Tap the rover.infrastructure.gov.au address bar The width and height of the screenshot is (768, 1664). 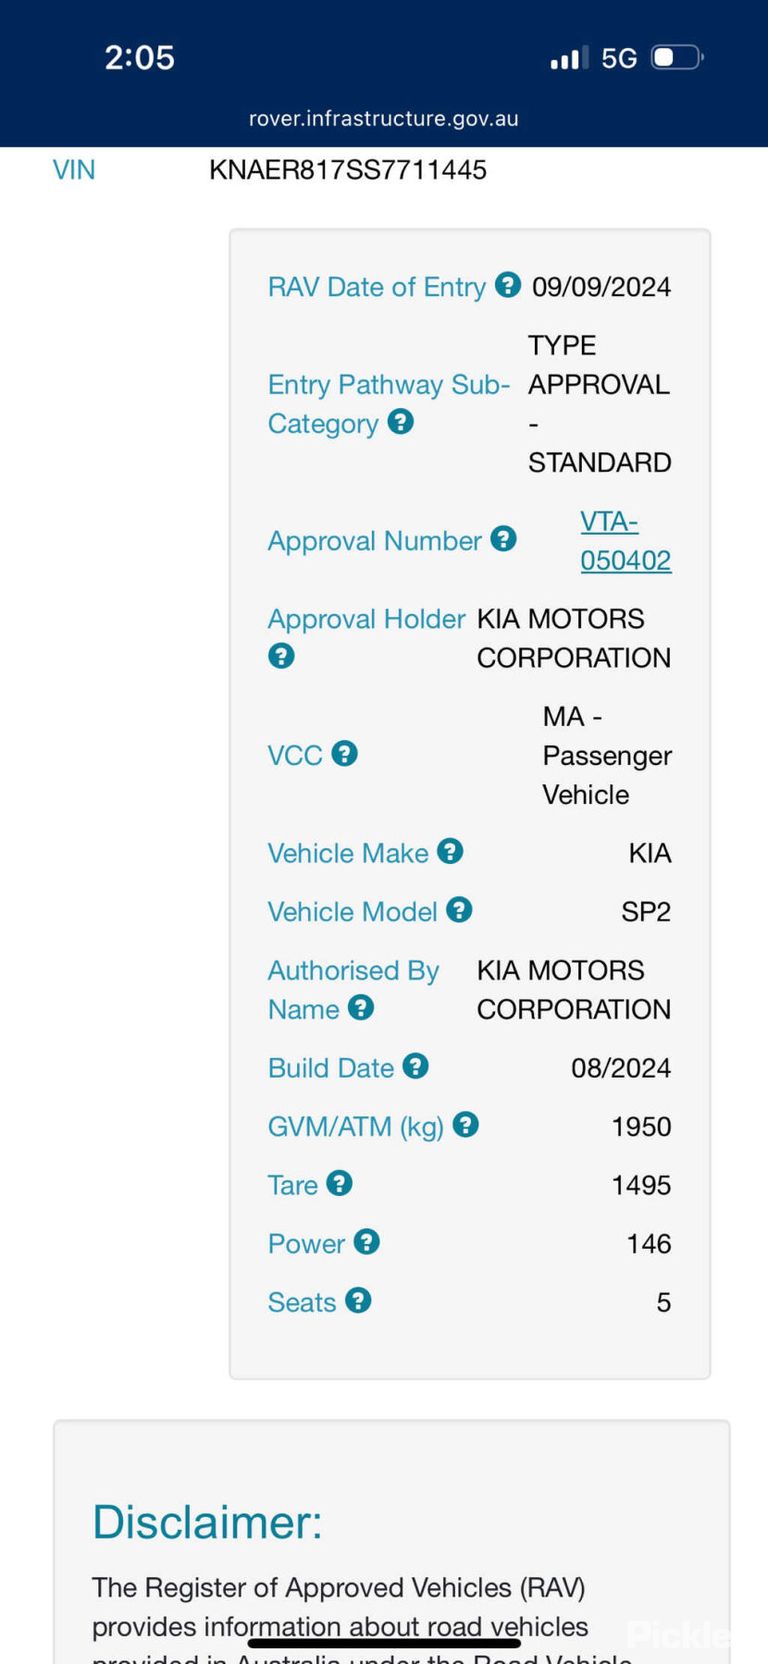pos(384,118)
